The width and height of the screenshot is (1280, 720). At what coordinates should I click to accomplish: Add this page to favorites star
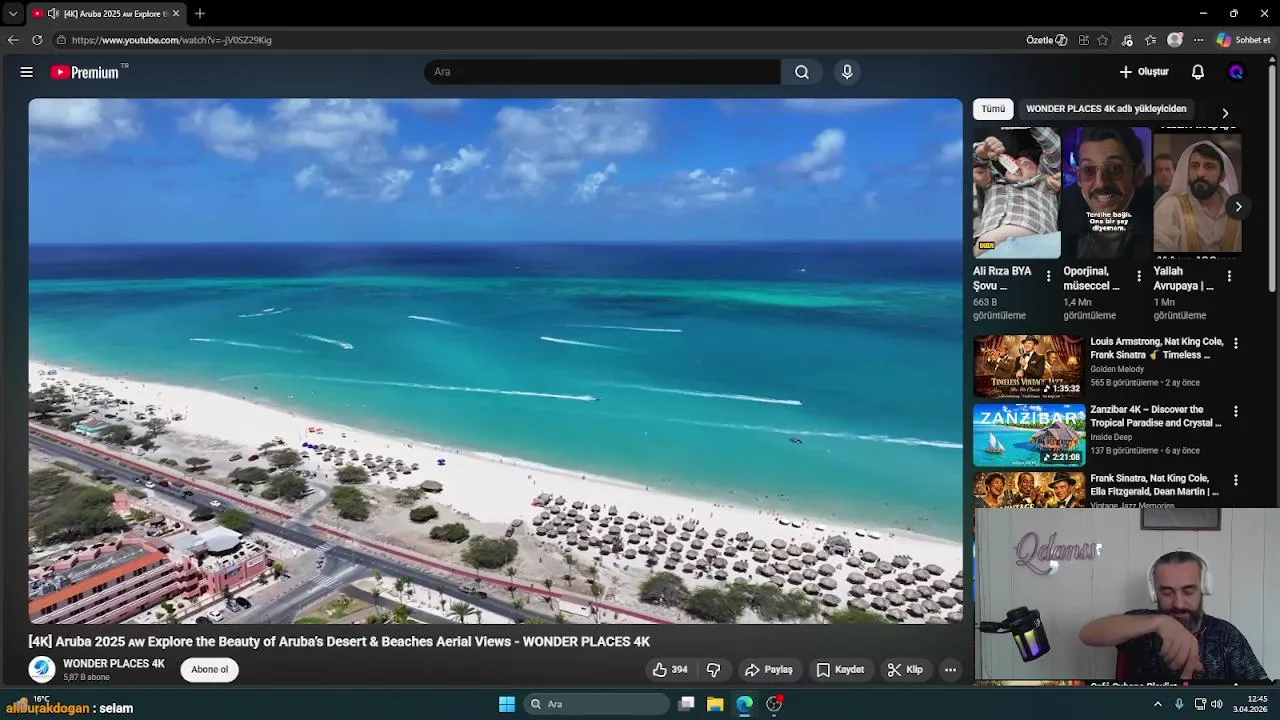(x=1103, y=40)
